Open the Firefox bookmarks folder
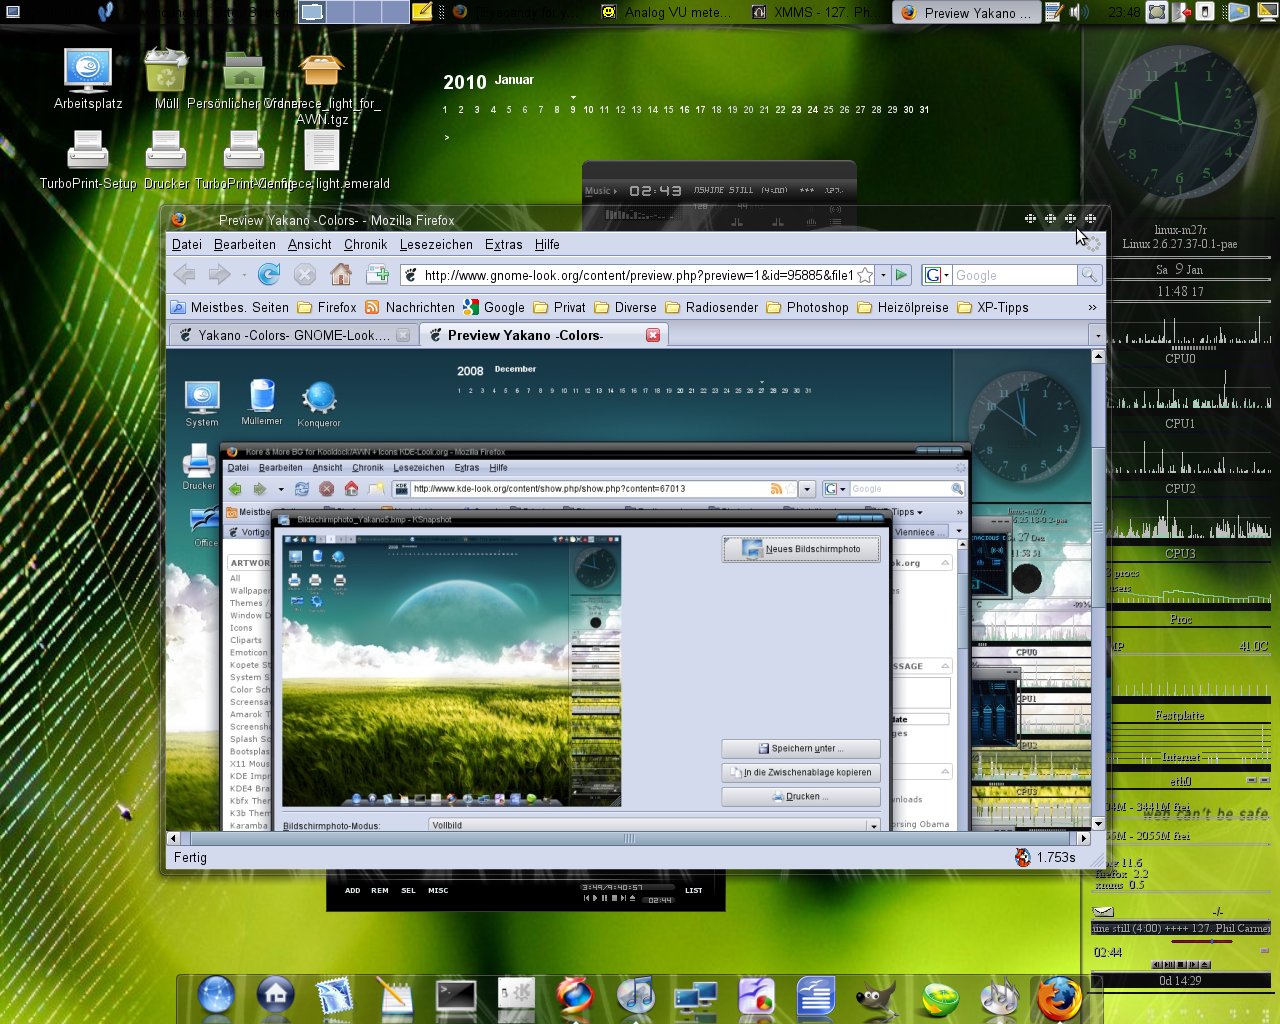This screenshot has width=1280, height=1024. [327, 307]
